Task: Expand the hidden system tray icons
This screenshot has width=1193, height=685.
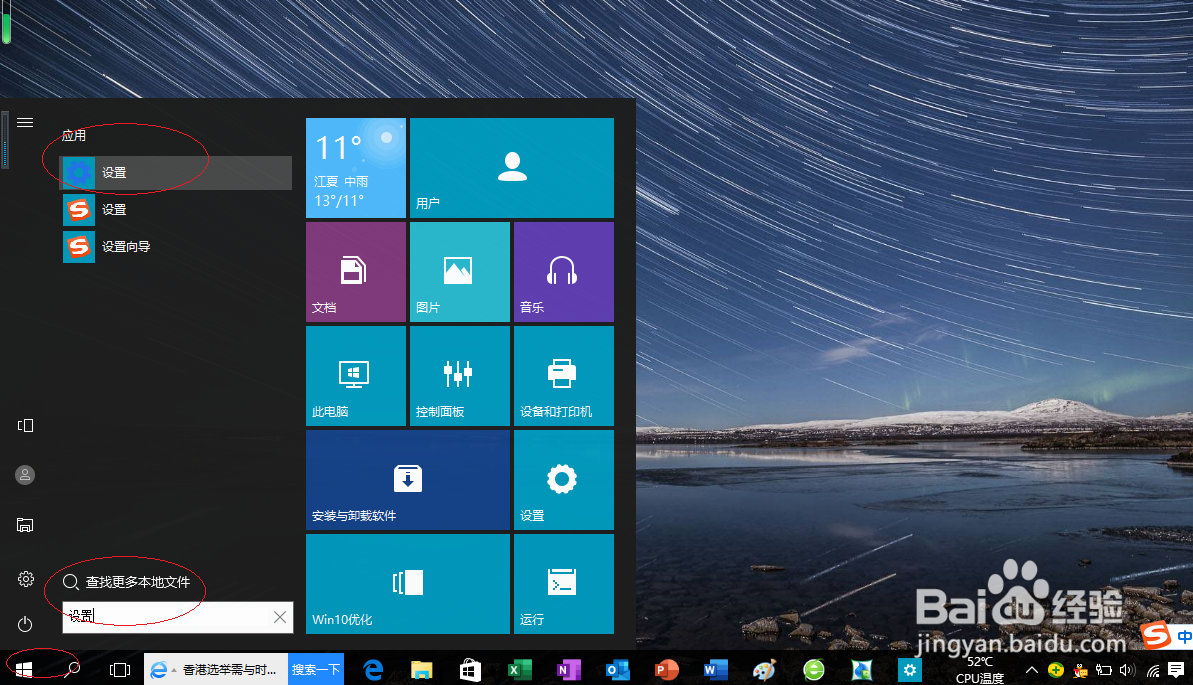Action: click(x=1032, y=671)
